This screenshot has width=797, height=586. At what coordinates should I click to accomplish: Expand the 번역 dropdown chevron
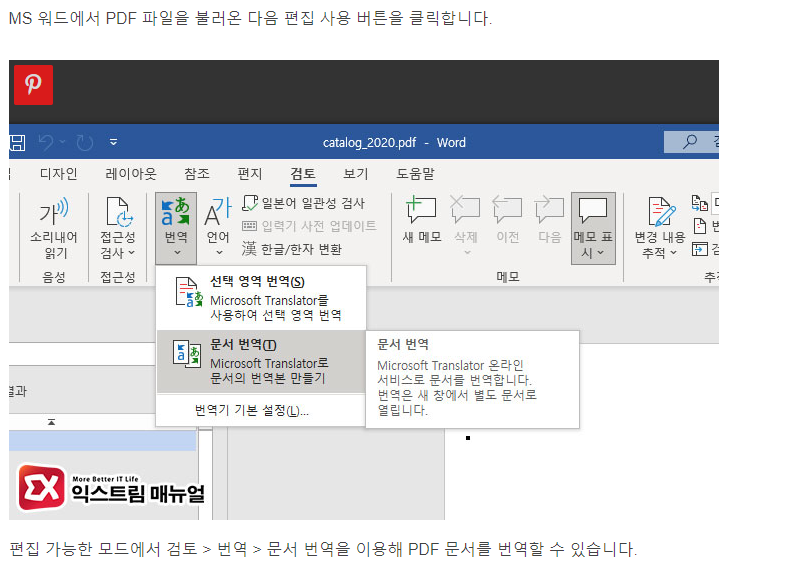pos(177,253)
